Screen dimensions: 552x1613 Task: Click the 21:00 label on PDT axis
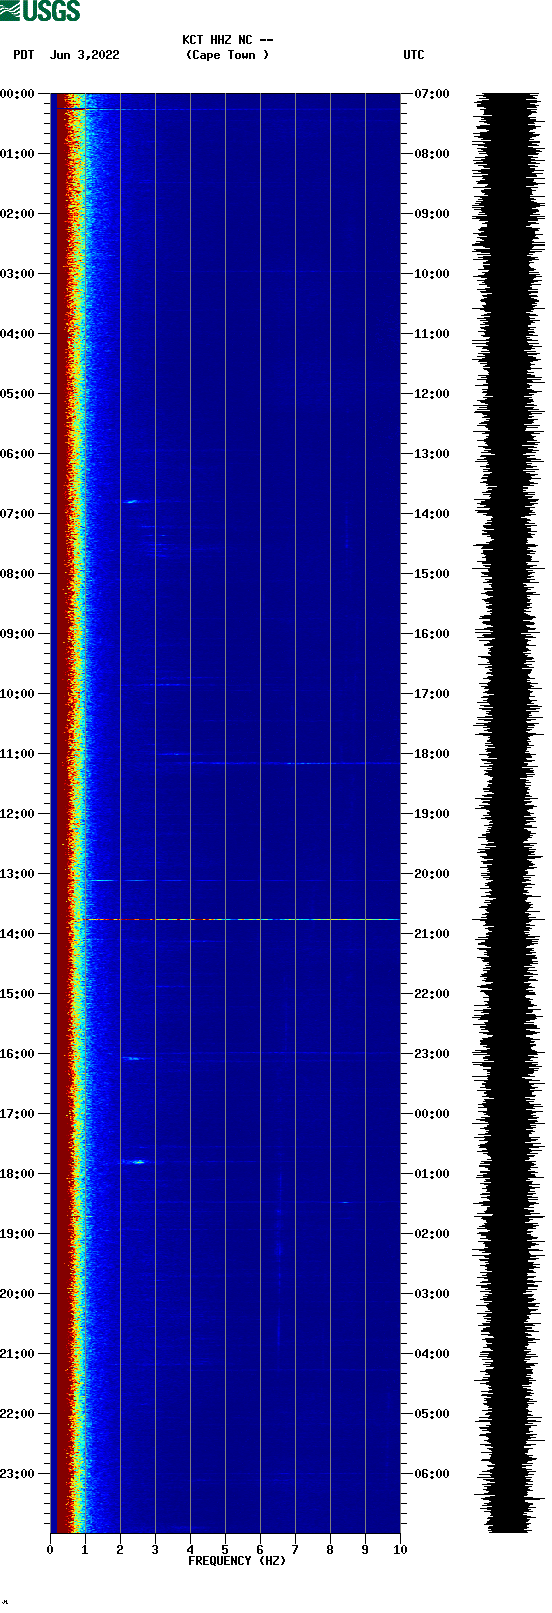click(x=18, y=1354)
